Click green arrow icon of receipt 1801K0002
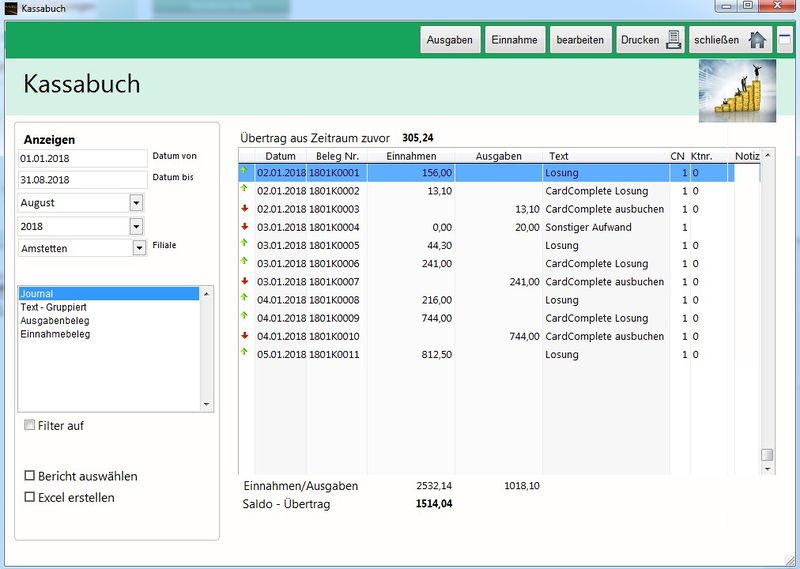 [245, 190]
